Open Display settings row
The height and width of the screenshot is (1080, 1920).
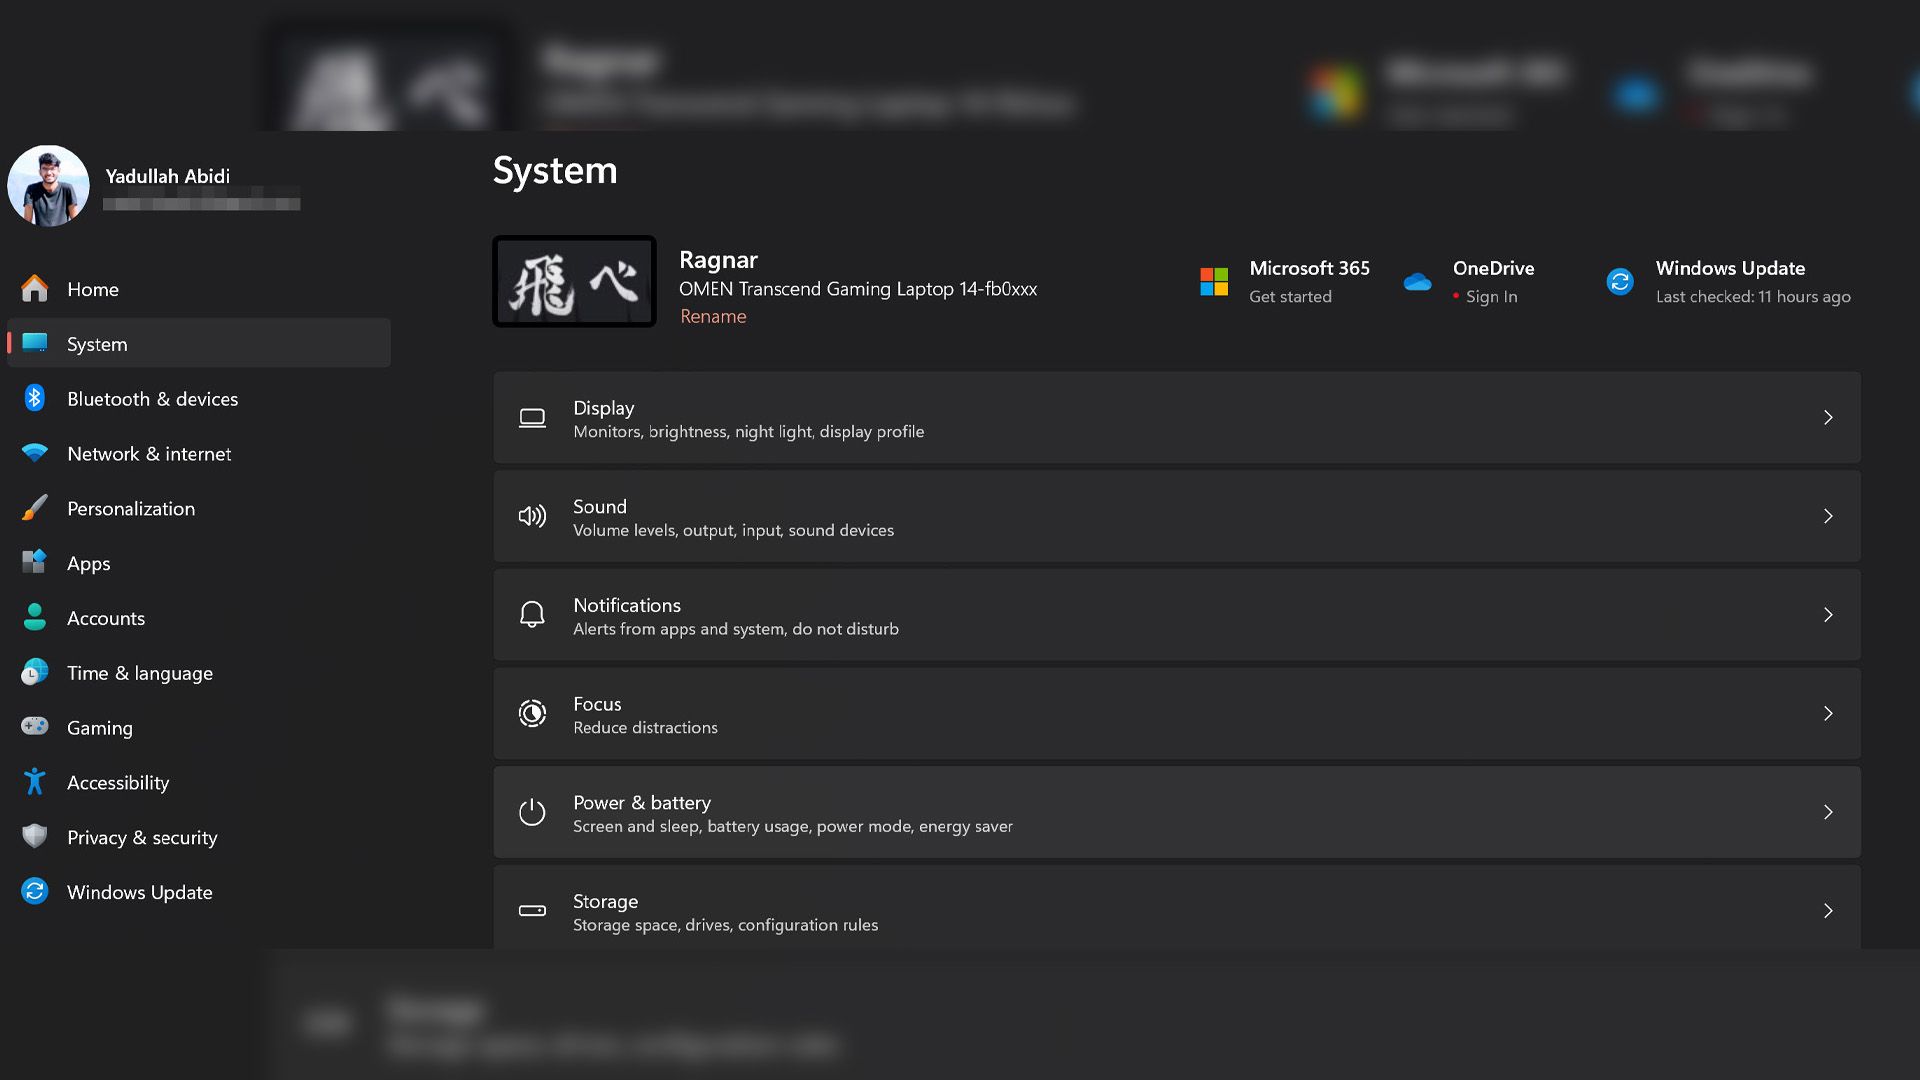tap(1177, 418)
